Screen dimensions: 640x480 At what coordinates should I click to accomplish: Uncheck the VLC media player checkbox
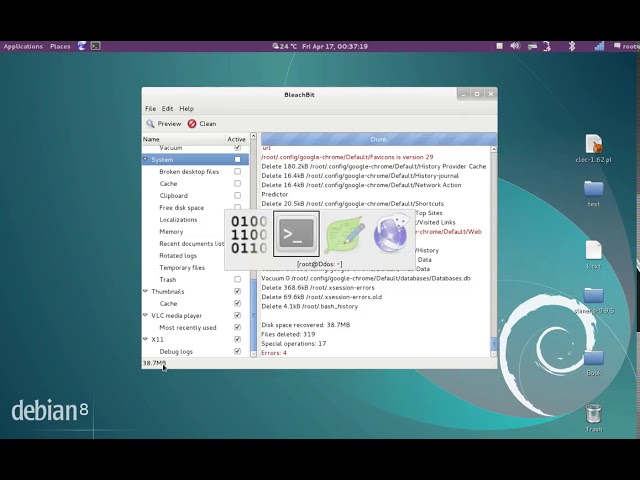[238, 316]
